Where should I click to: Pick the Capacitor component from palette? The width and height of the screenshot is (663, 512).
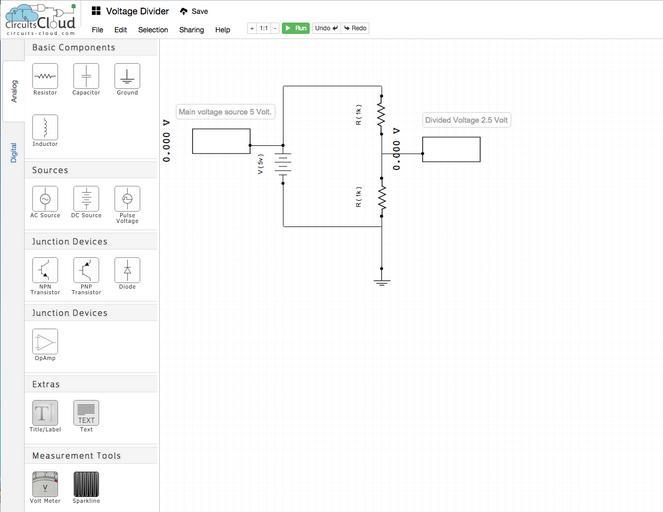[86, 76]
